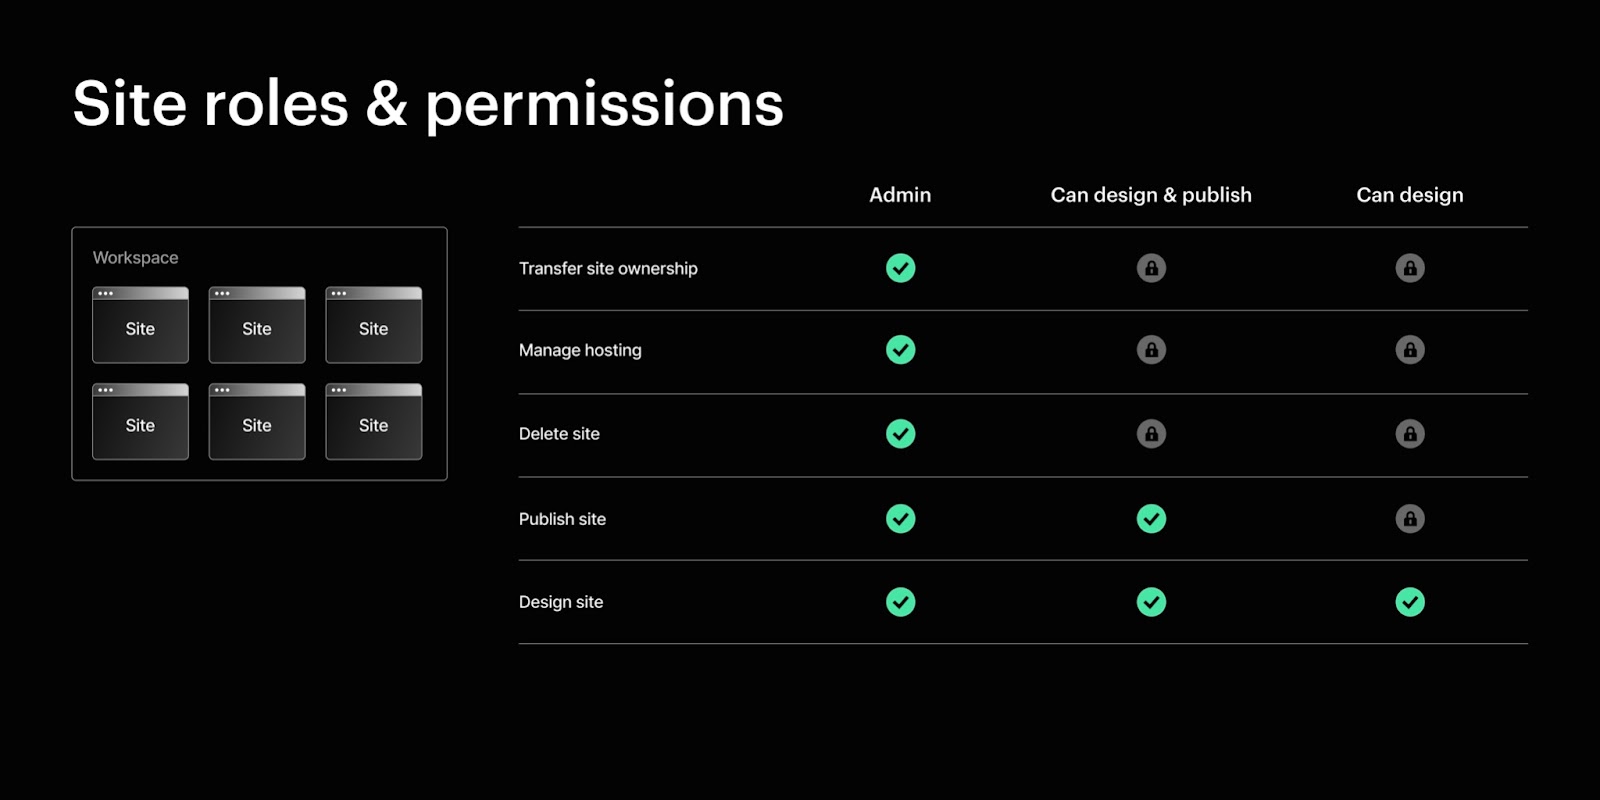1600x800 pixels.
Task: Click Can design & publish's Transfer ownership lock
Action: (x=1151, y=268)
